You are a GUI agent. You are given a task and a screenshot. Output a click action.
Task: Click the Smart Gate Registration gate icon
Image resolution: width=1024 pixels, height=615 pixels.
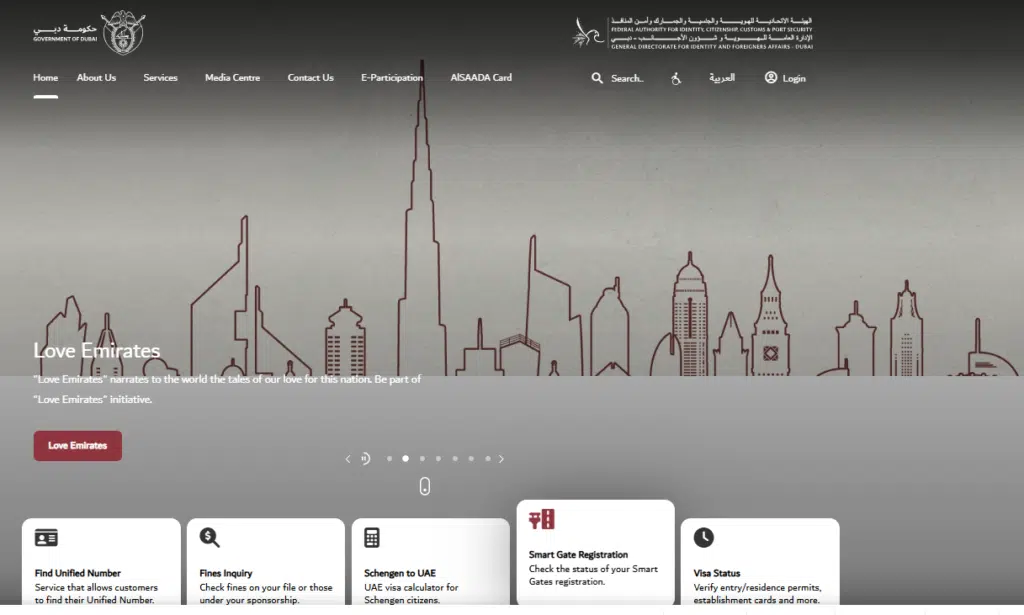542,521
